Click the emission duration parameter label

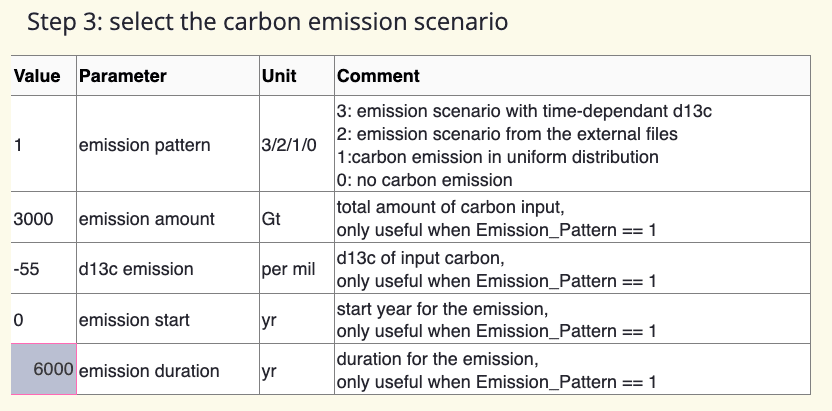click(x=148, y=370)
